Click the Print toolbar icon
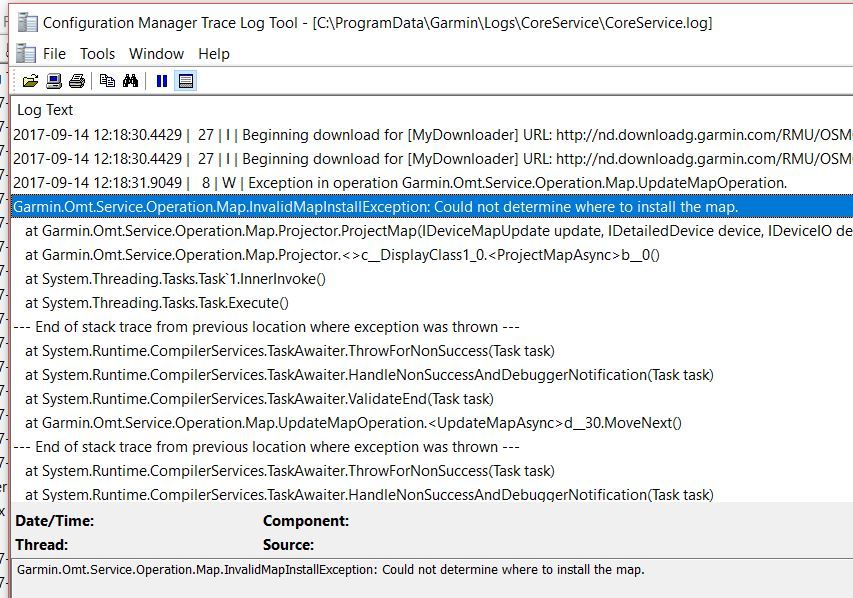853x598 pixels. tap(77, 81)
